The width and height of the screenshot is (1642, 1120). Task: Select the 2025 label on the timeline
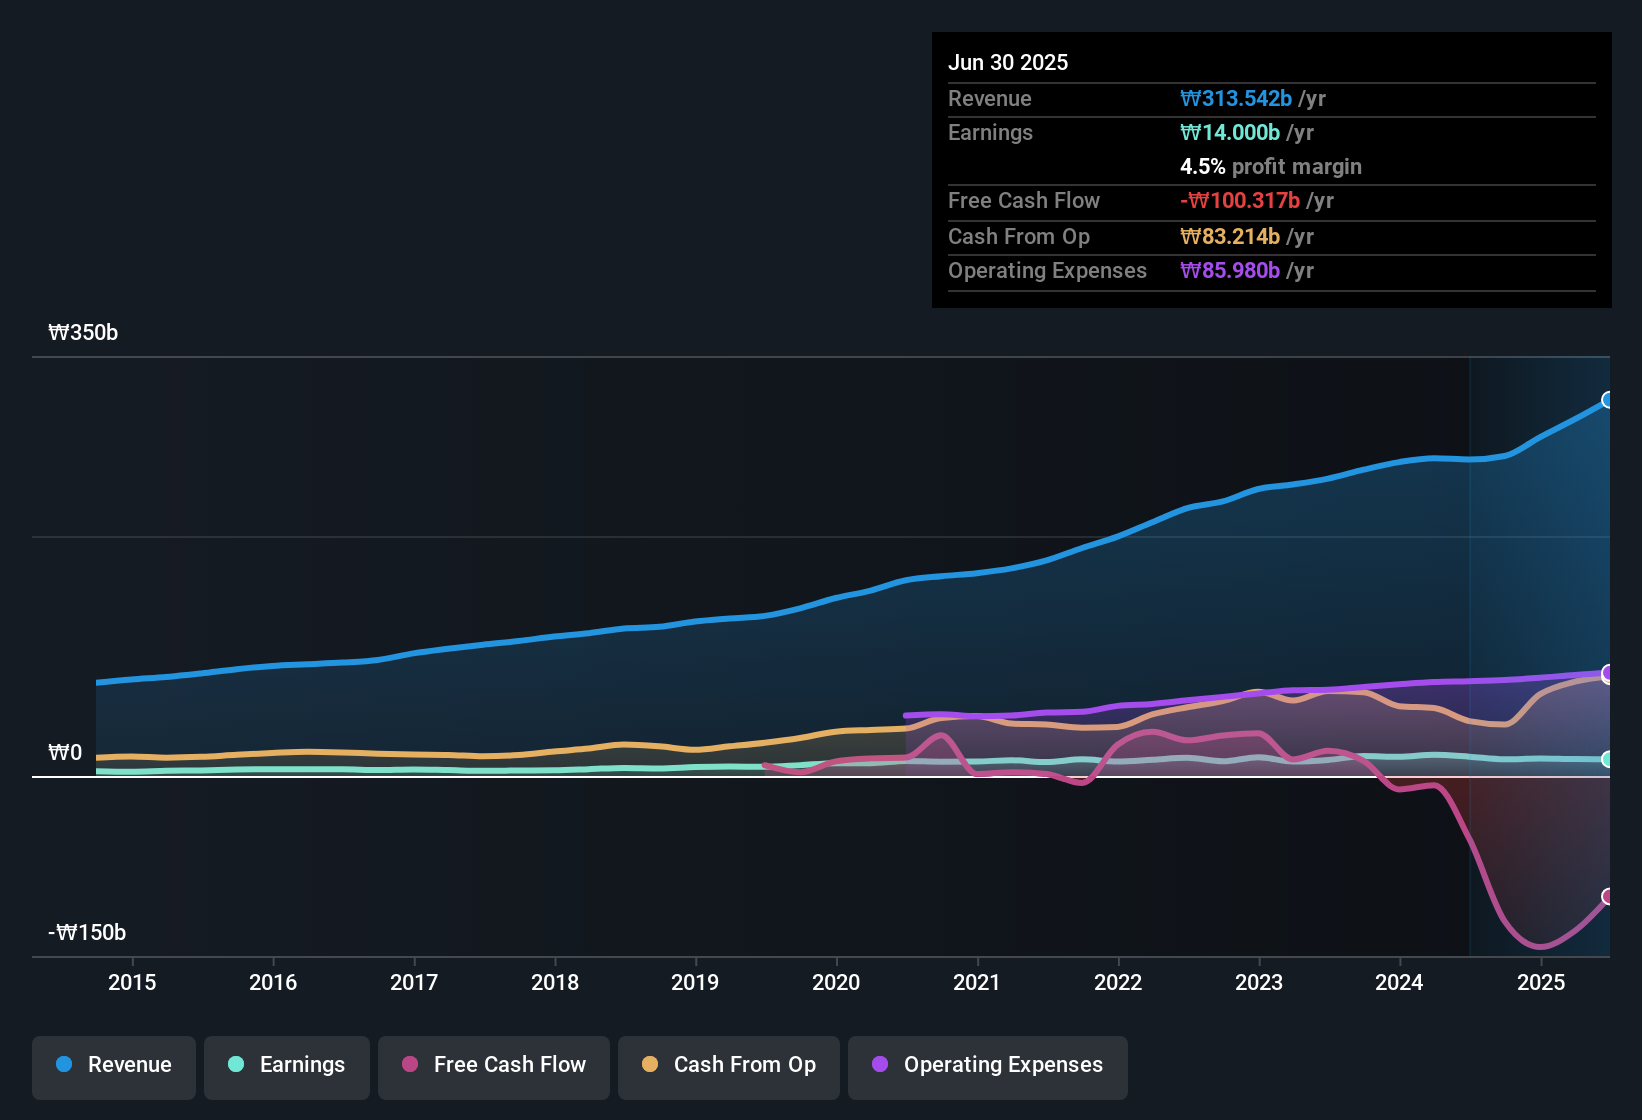(1540, 982)
